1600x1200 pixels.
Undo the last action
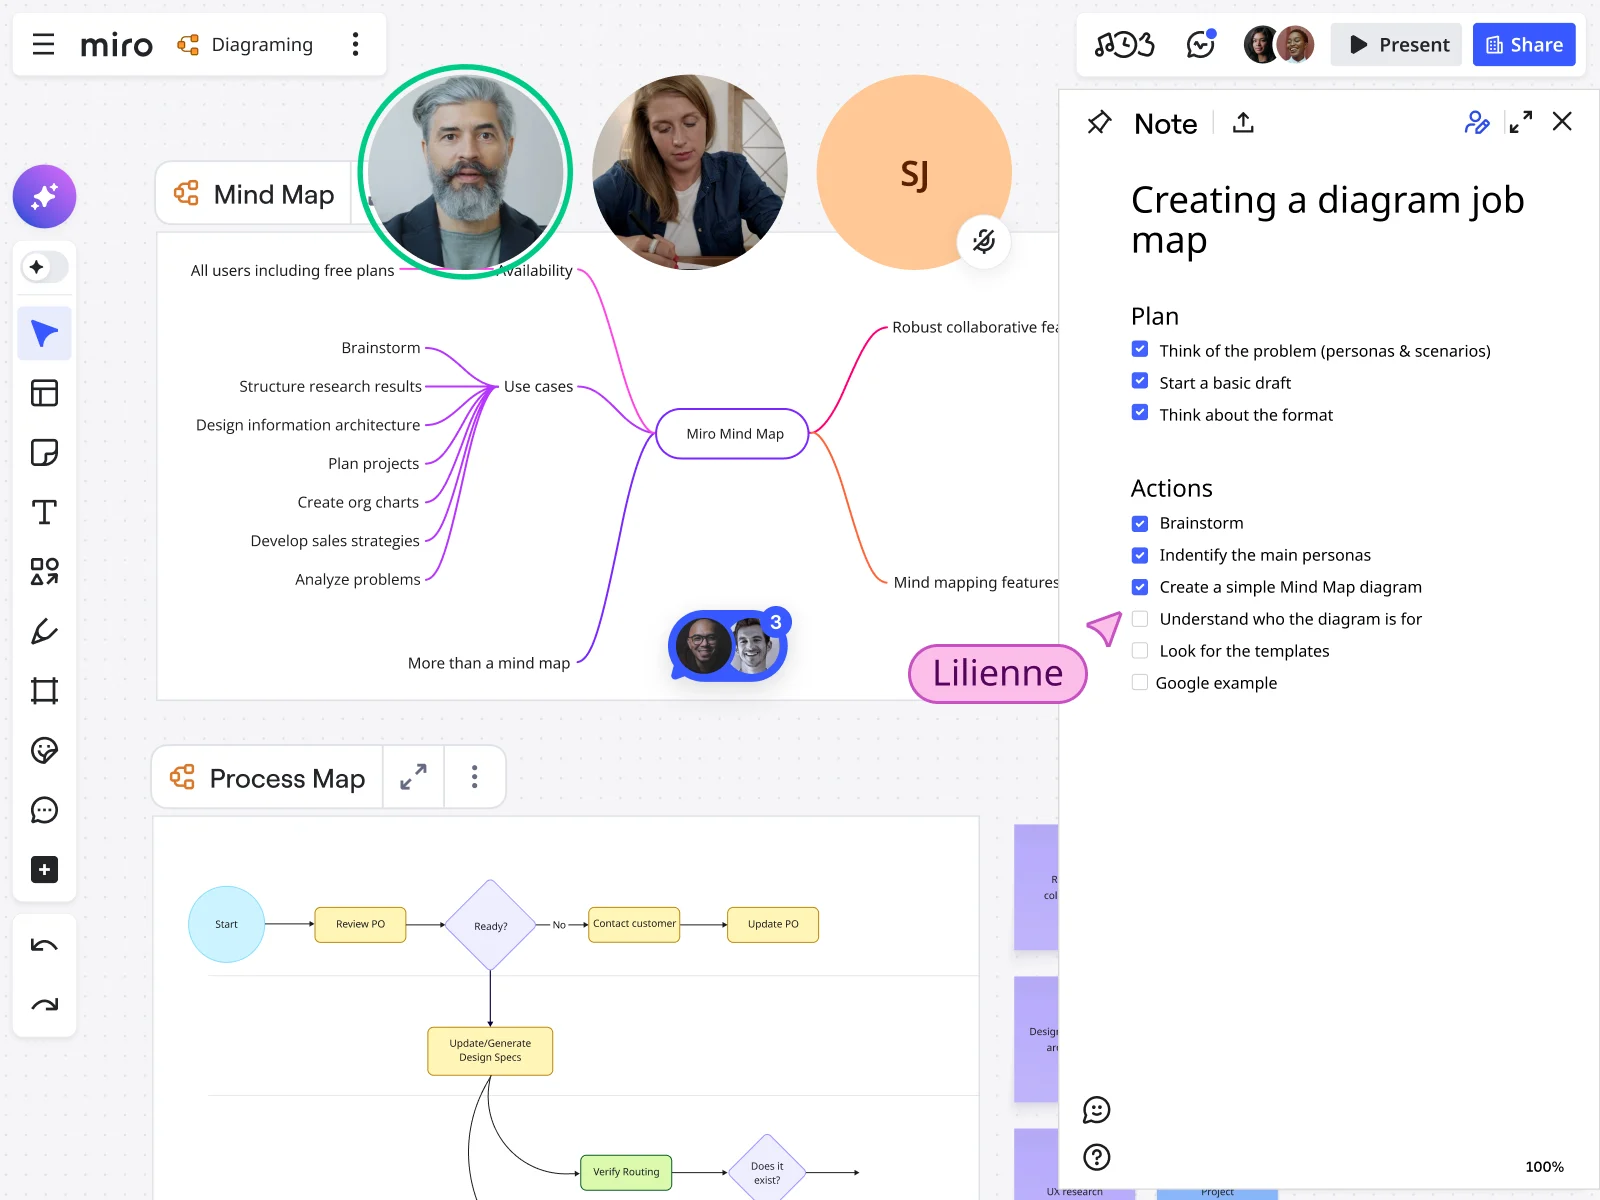(44, 943)
